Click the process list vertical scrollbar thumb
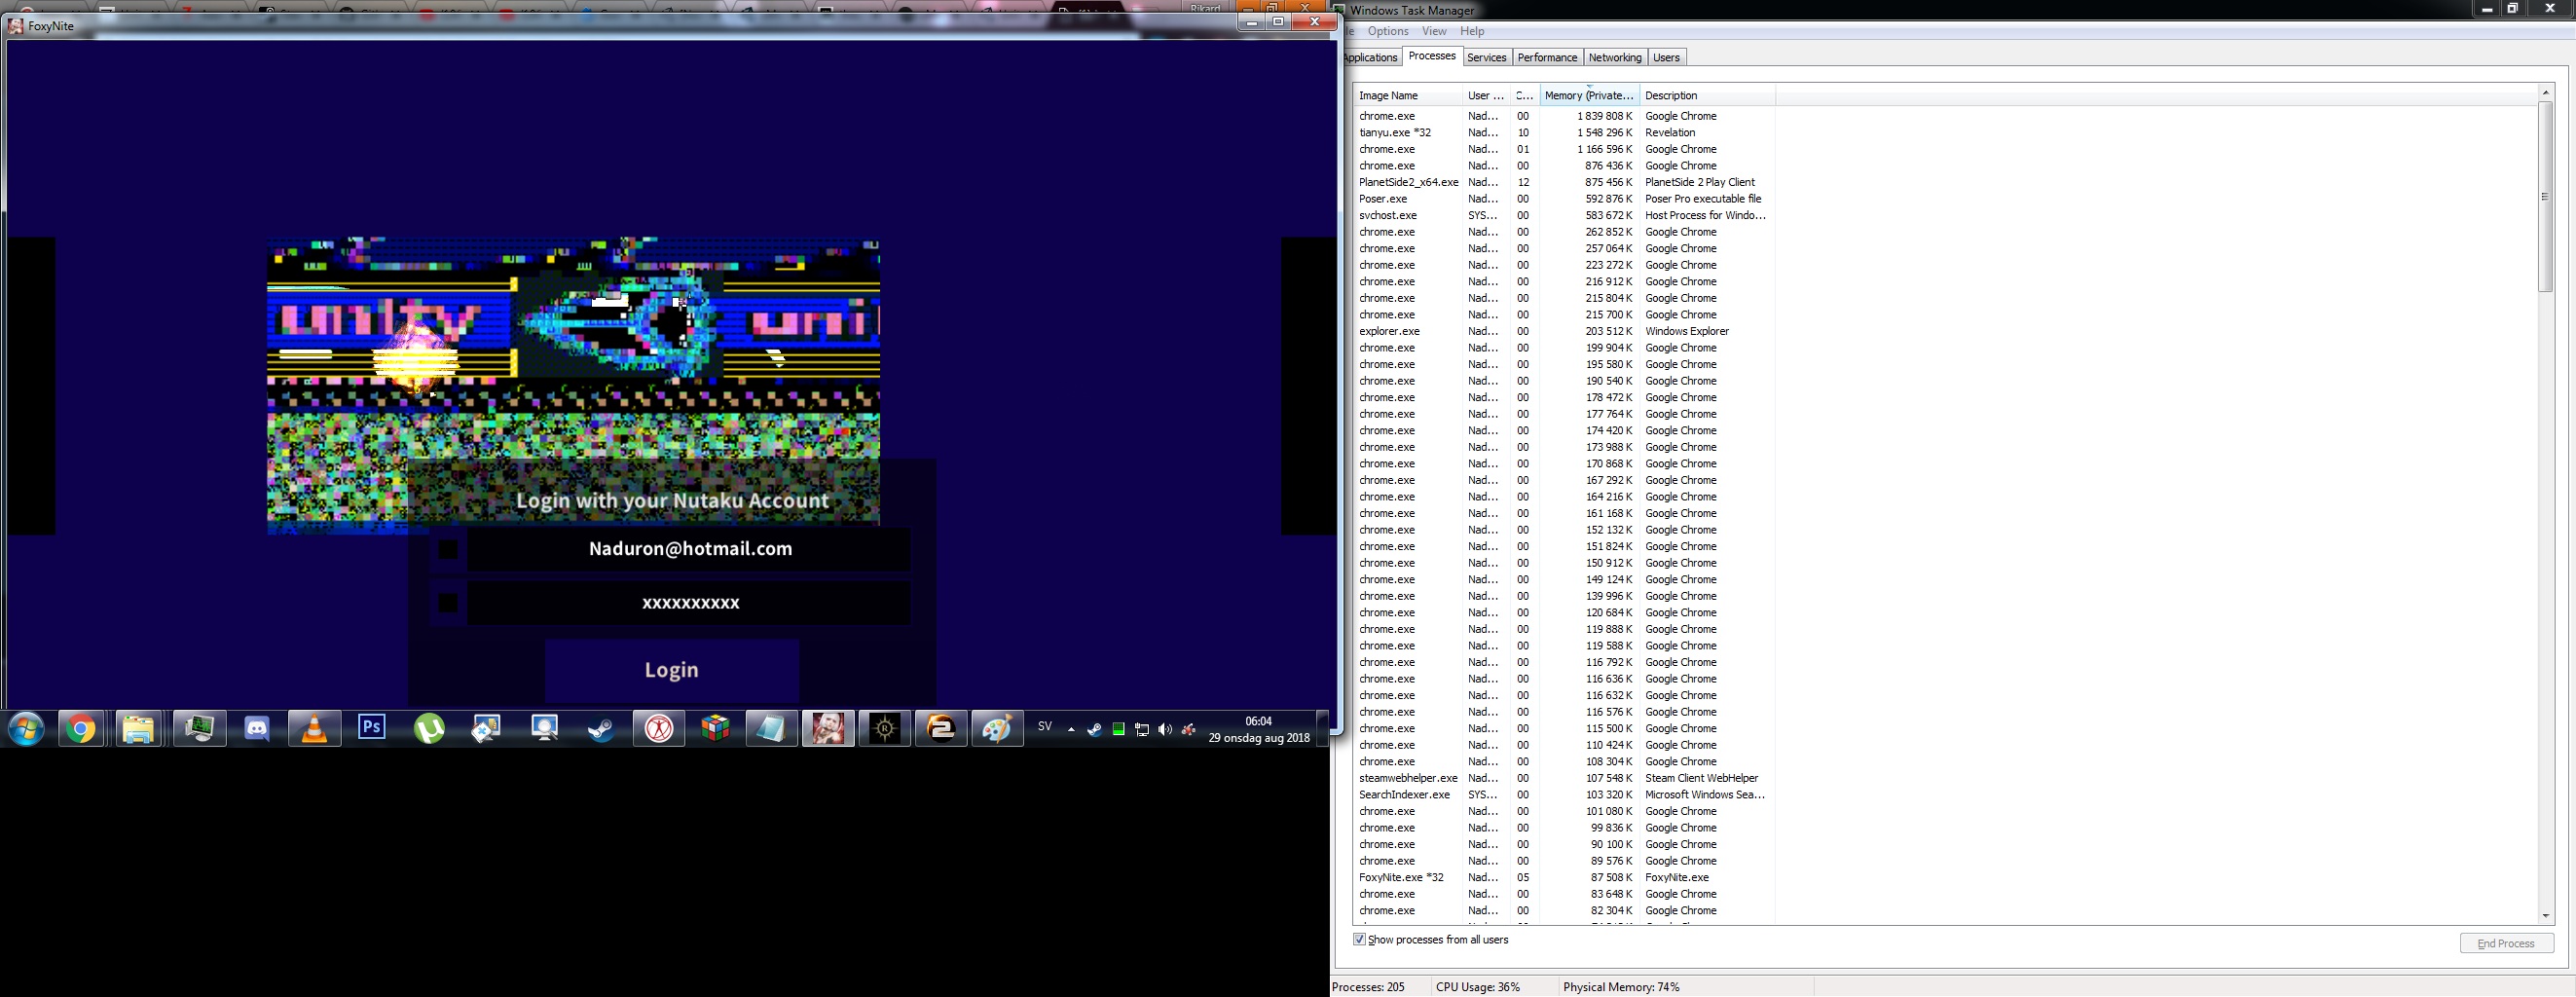Image resolution: width=2576 pixels, height=997 pixels. [2545, 195]
